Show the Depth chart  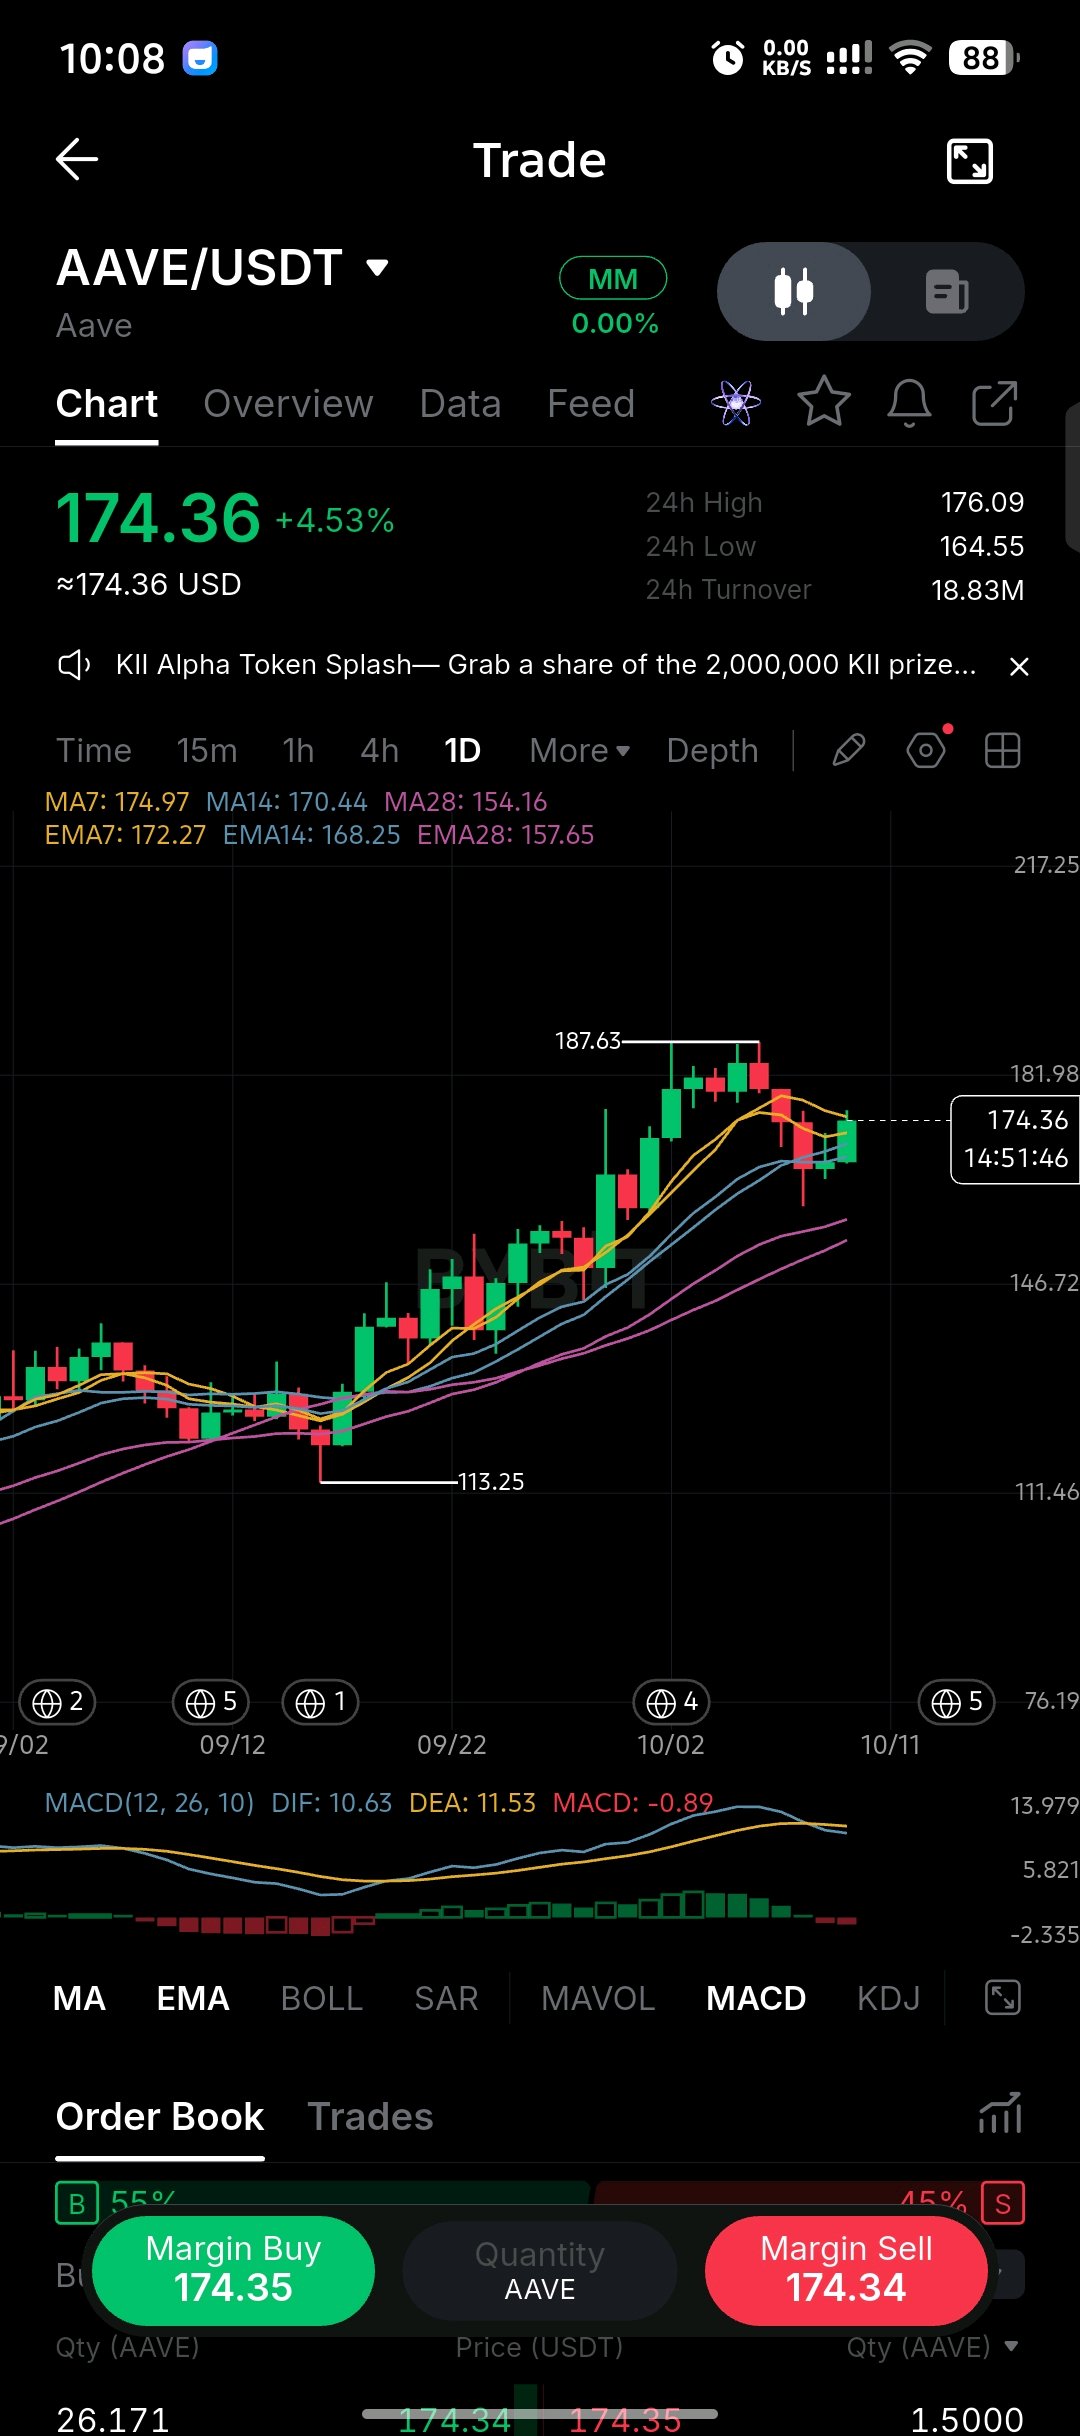coord(713,750)
